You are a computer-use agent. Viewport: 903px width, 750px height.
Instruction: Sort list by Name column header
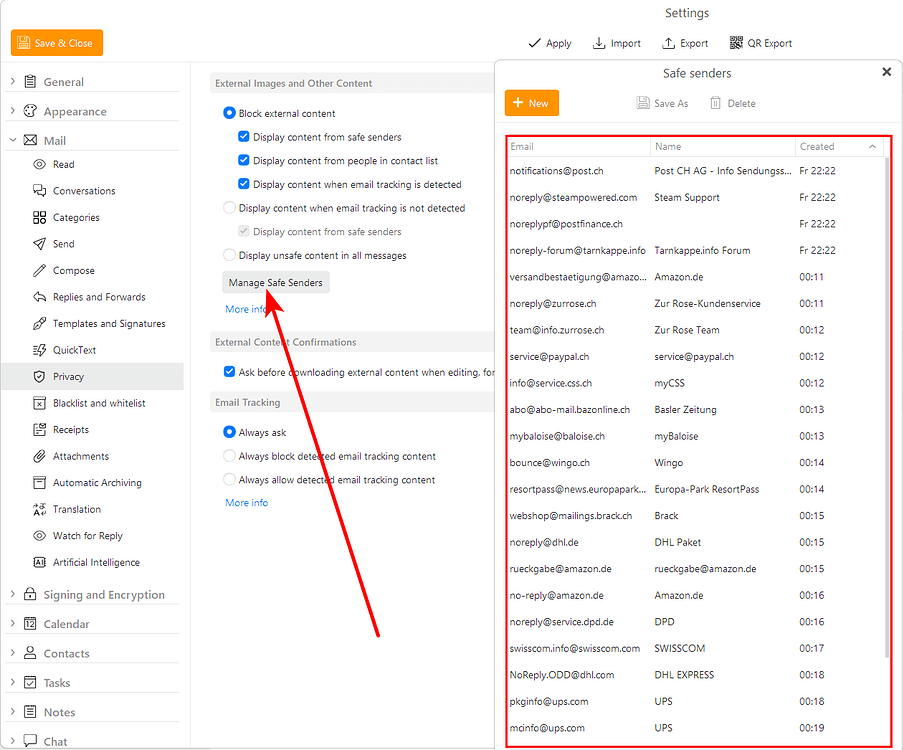click(x=723, y=146)
